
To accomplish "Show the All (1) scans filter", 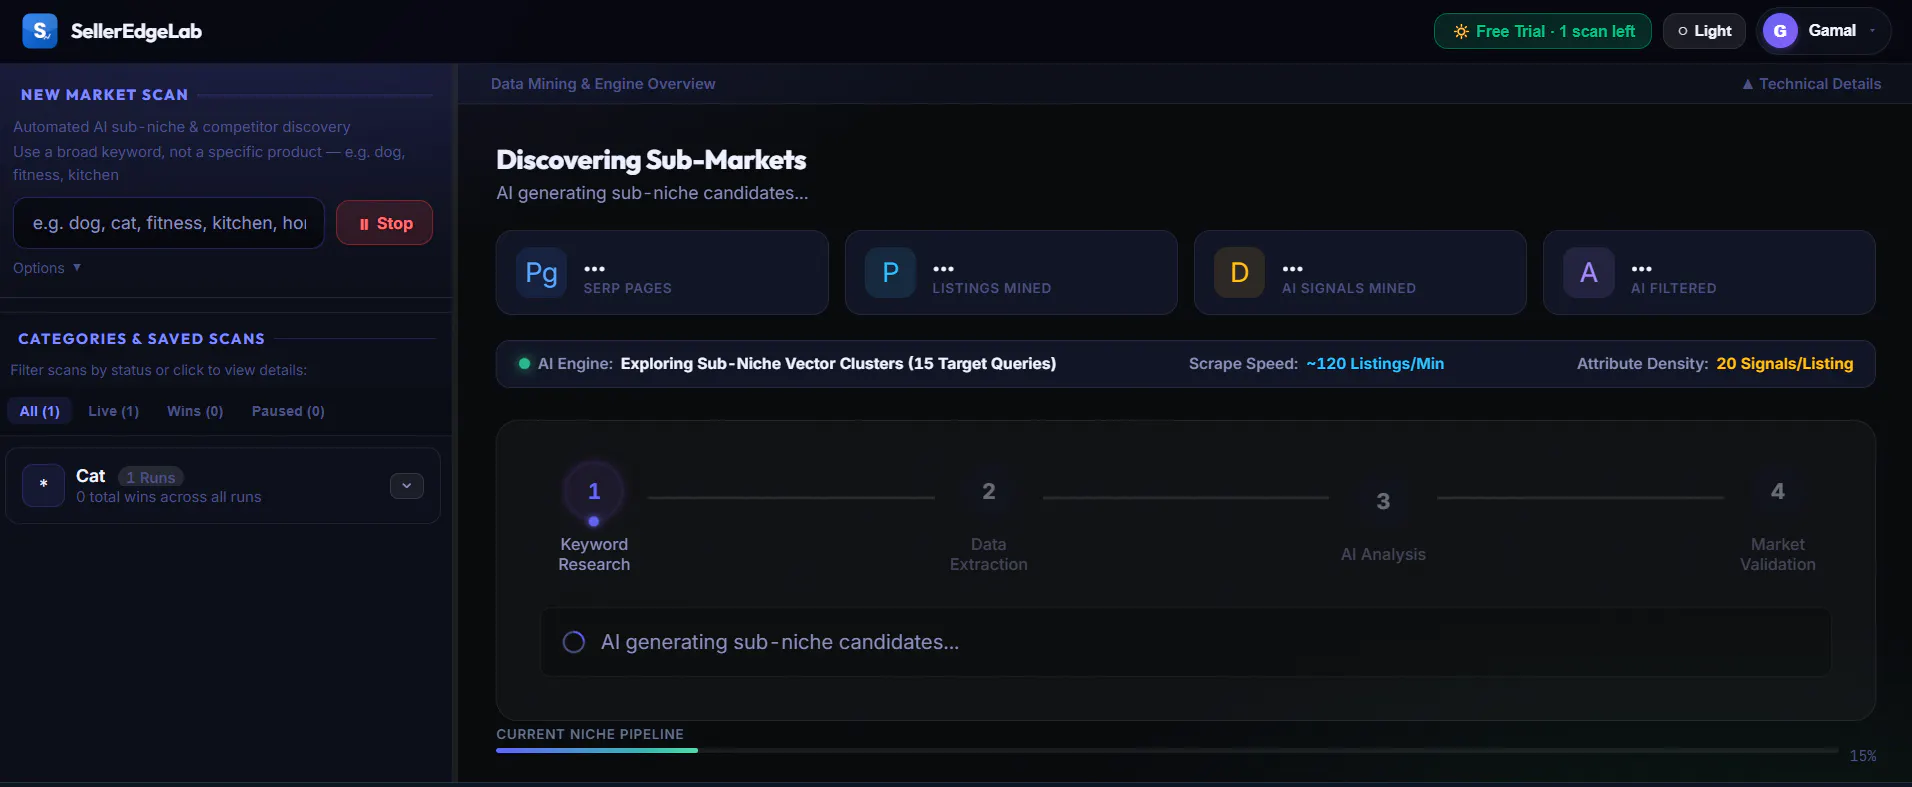I will 39,411.
